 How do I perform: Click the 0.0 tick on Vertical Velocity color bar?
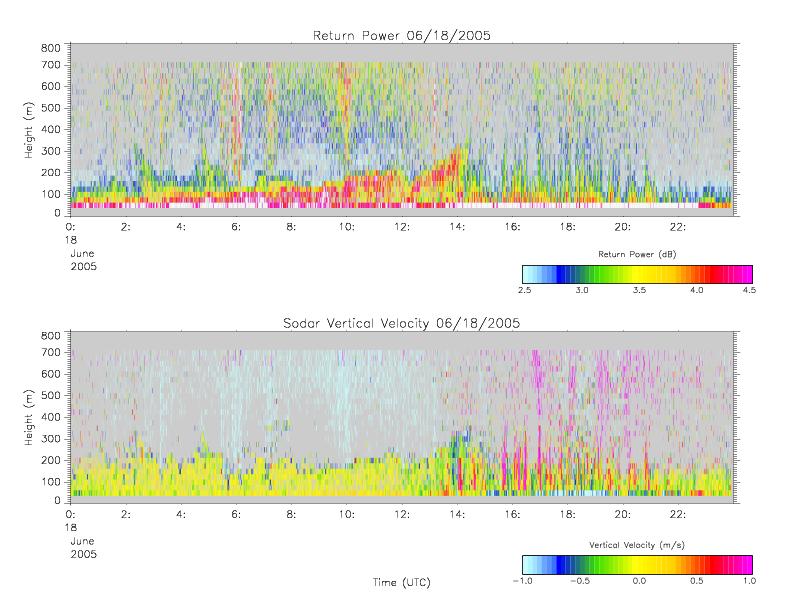click(639, 581)
